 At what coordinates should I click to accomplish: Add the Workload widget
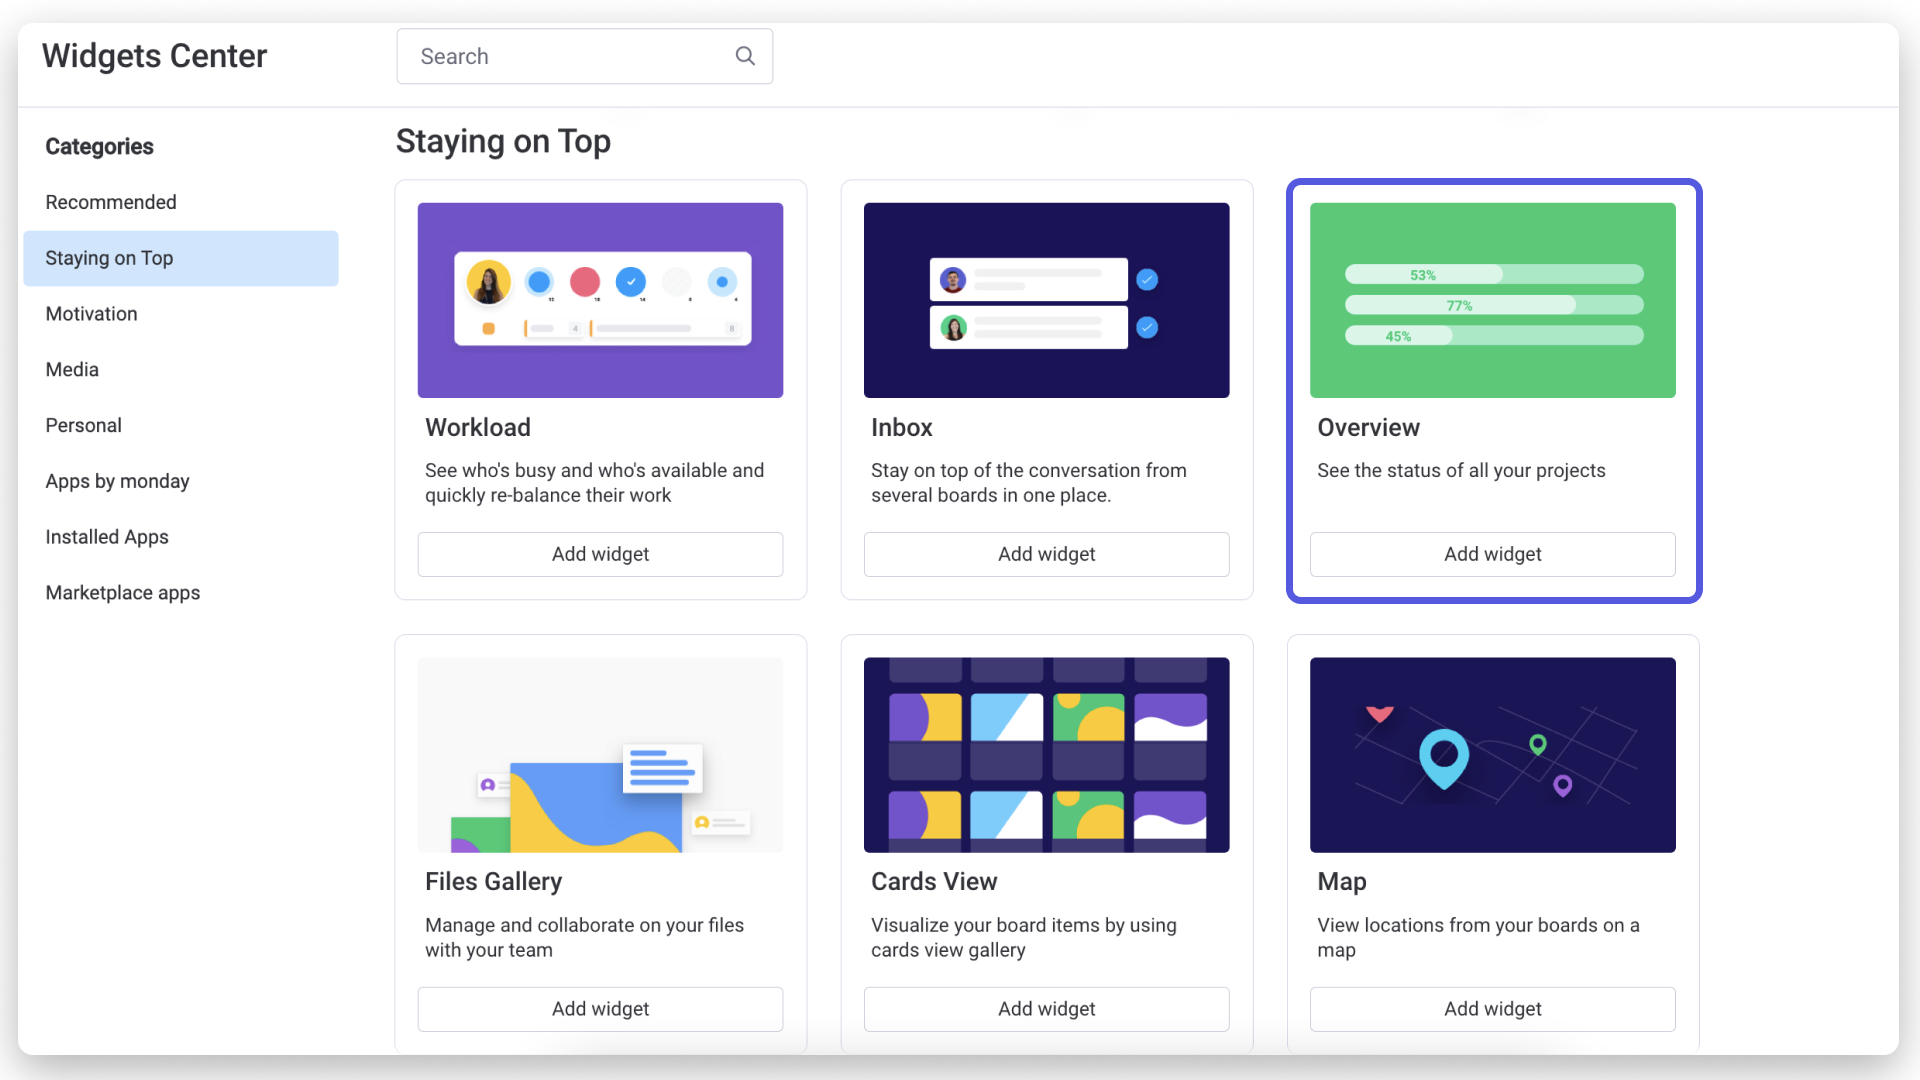point(600,554)
